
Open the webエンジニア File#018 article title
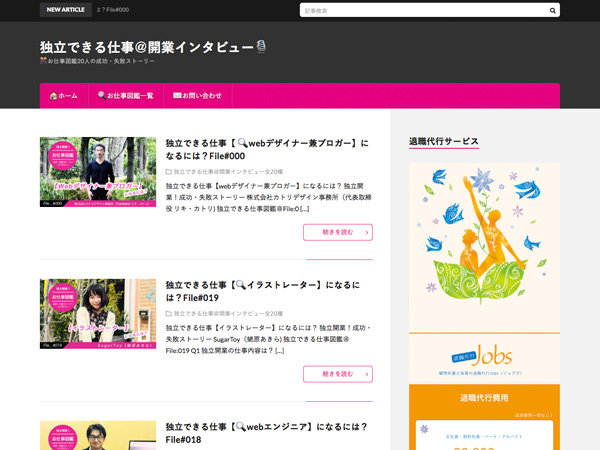click(x=266, y=433)
